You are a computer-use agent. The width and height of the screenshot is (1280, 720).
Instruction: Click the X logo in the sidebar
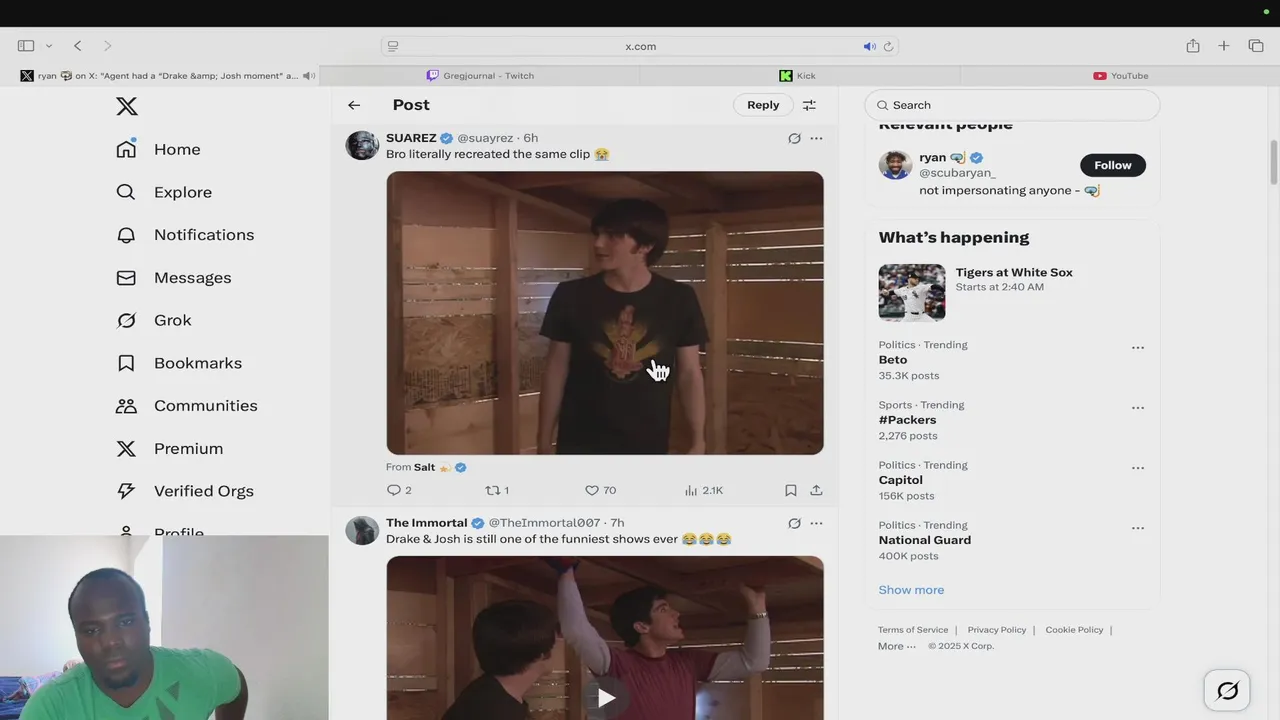[x=127, y=106]
